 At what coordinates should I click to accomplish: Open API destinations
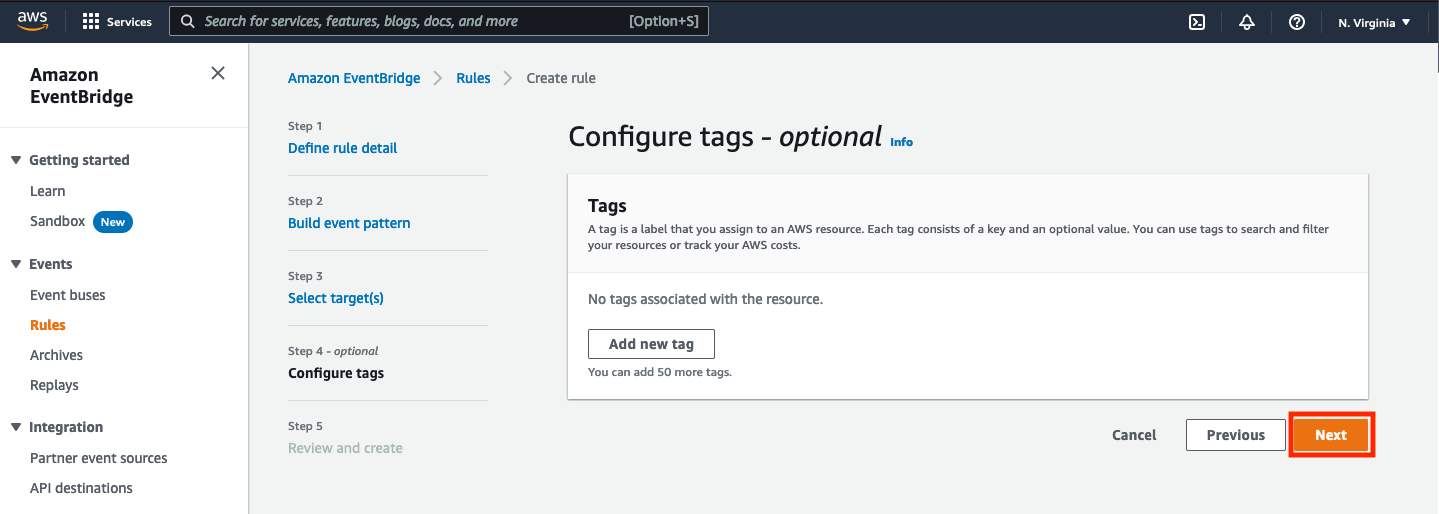81,488
